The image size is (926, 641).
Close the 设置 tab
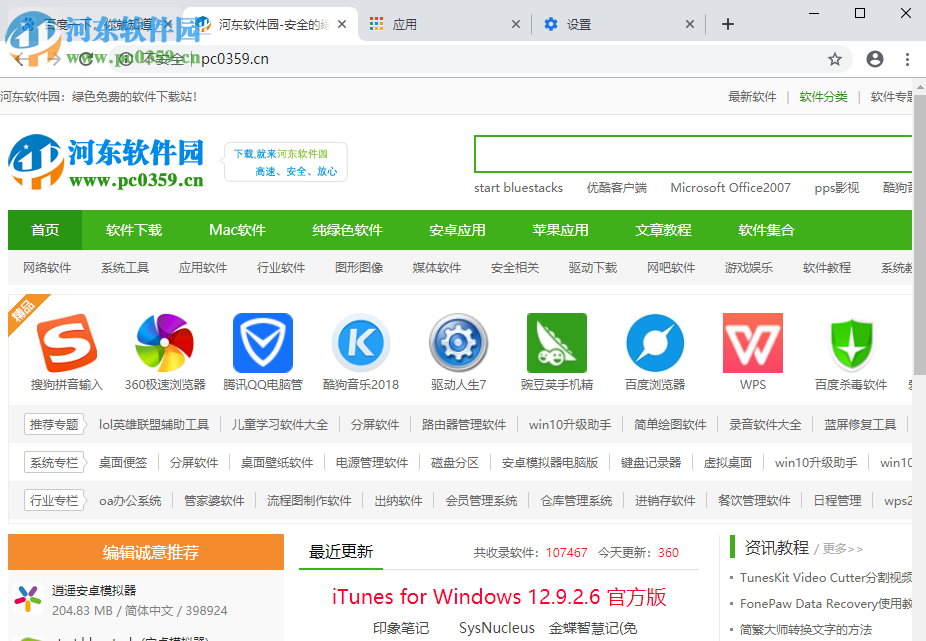[x=689, y=24]
